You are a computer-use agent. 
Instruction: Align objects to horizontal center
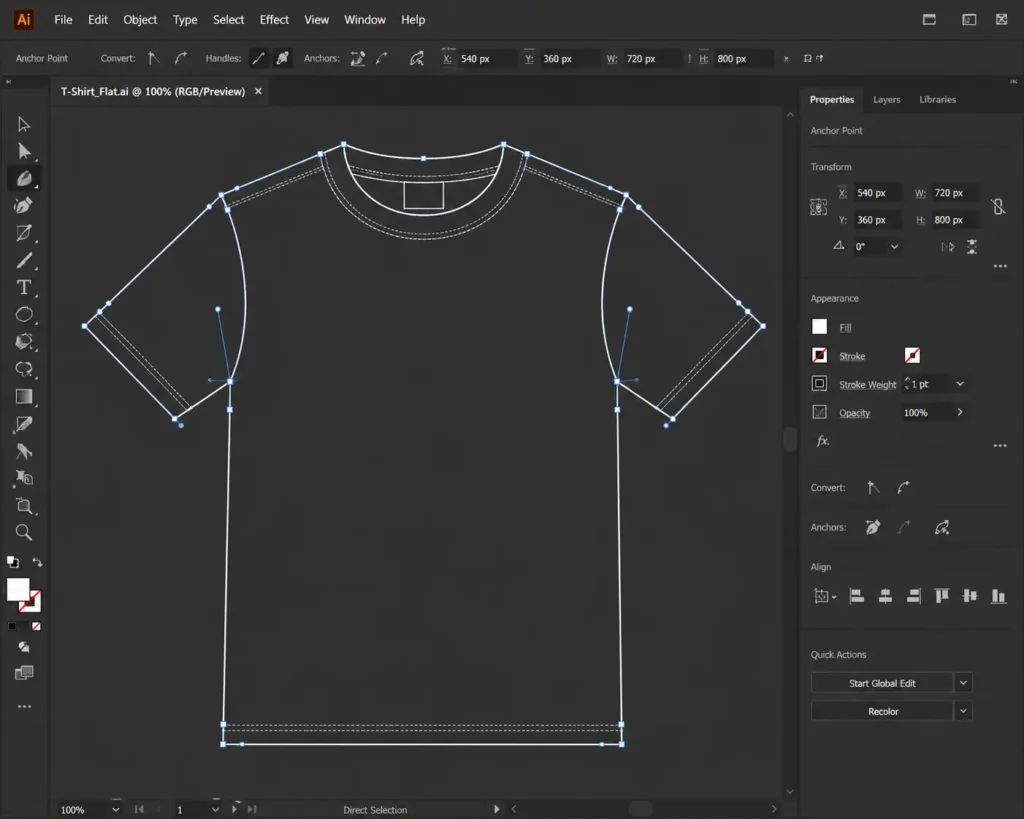coord(885,596)
